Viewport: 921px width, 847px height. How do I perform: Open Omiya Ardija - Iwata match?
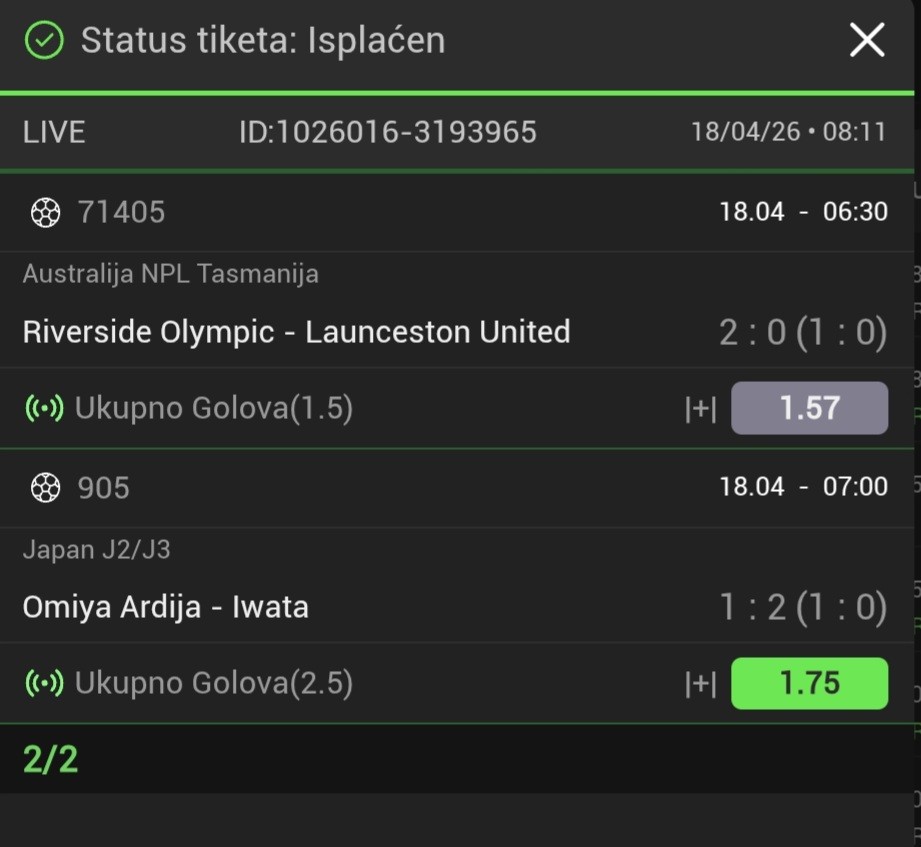point(165,607)
